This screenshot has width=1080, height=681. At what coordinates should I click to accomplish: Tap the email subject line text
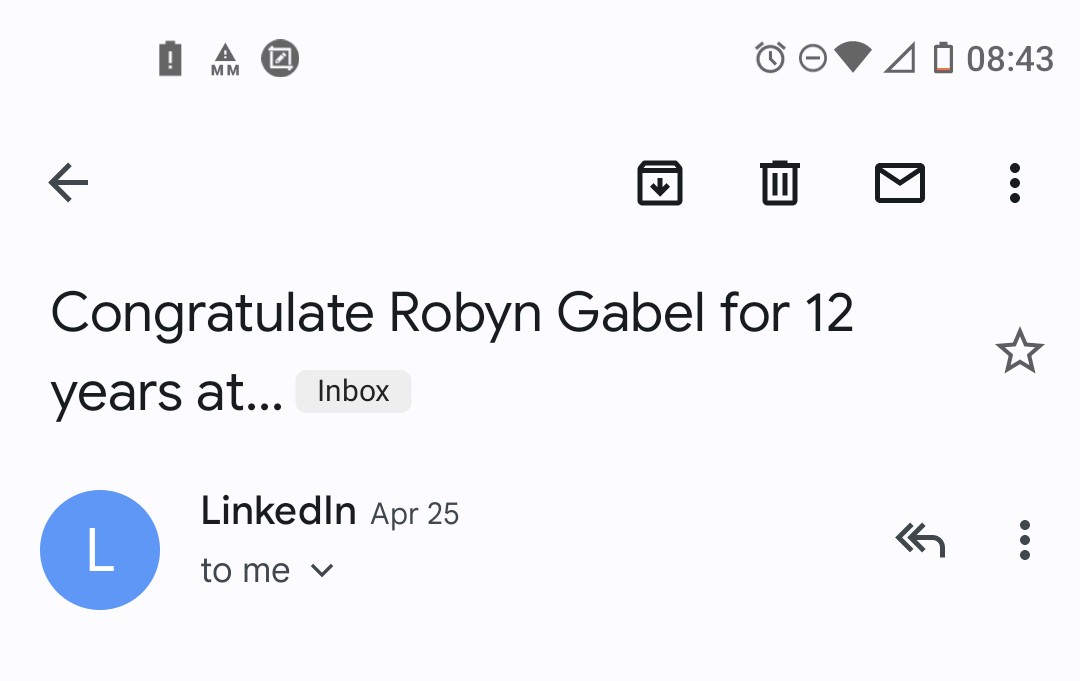pyautogui.click(x=451, y=313)
